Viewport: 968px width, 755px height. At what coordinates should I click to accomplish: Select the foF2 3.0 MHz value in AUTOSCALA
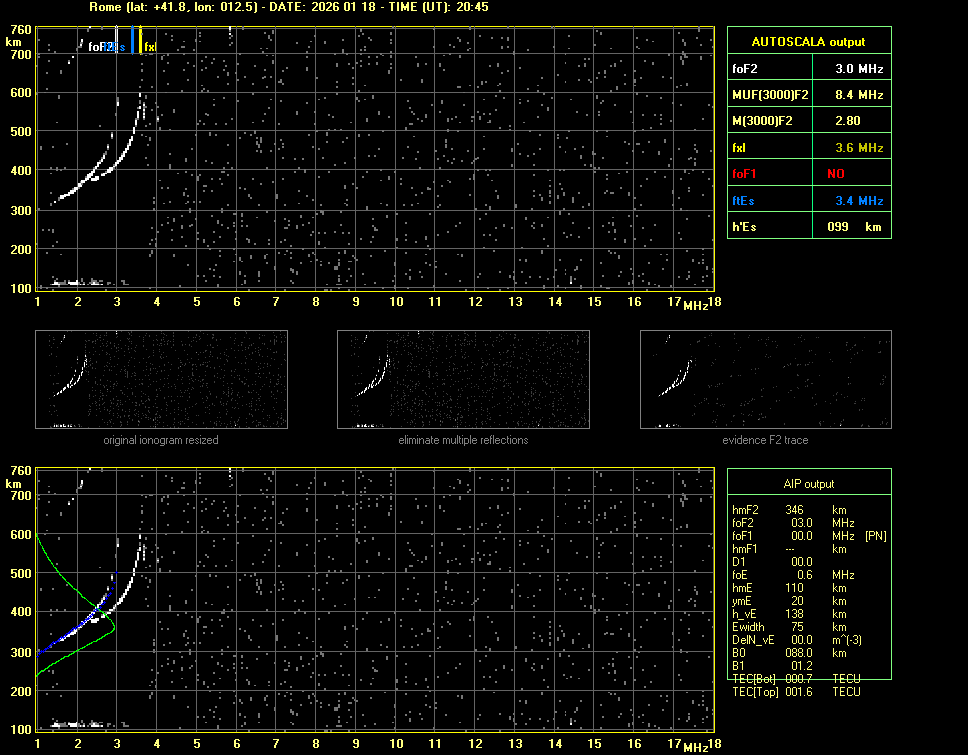(859, 69)
